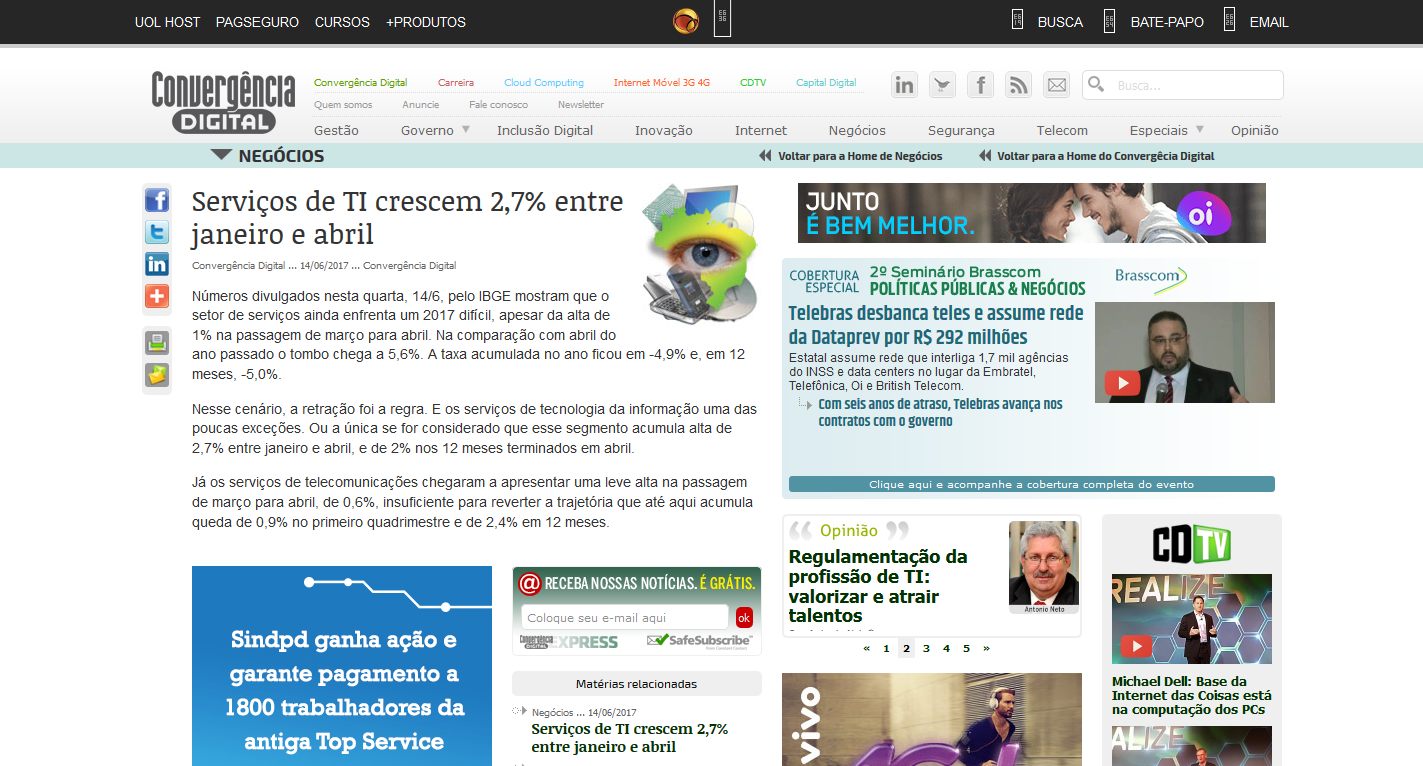Open the Gestão menu item
Viewport: 1423px width, 766px height.
(336, 130)
